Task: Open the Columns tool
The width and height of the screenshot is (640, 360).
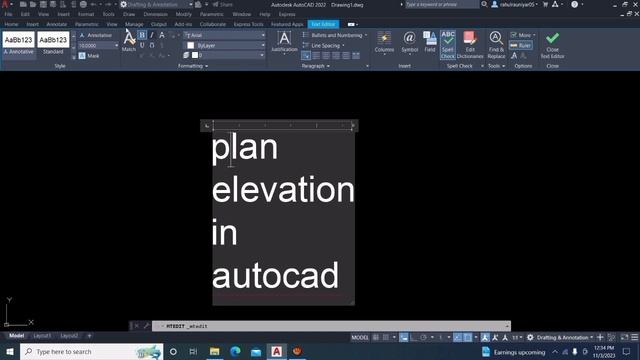Action: tap(384, 42)
